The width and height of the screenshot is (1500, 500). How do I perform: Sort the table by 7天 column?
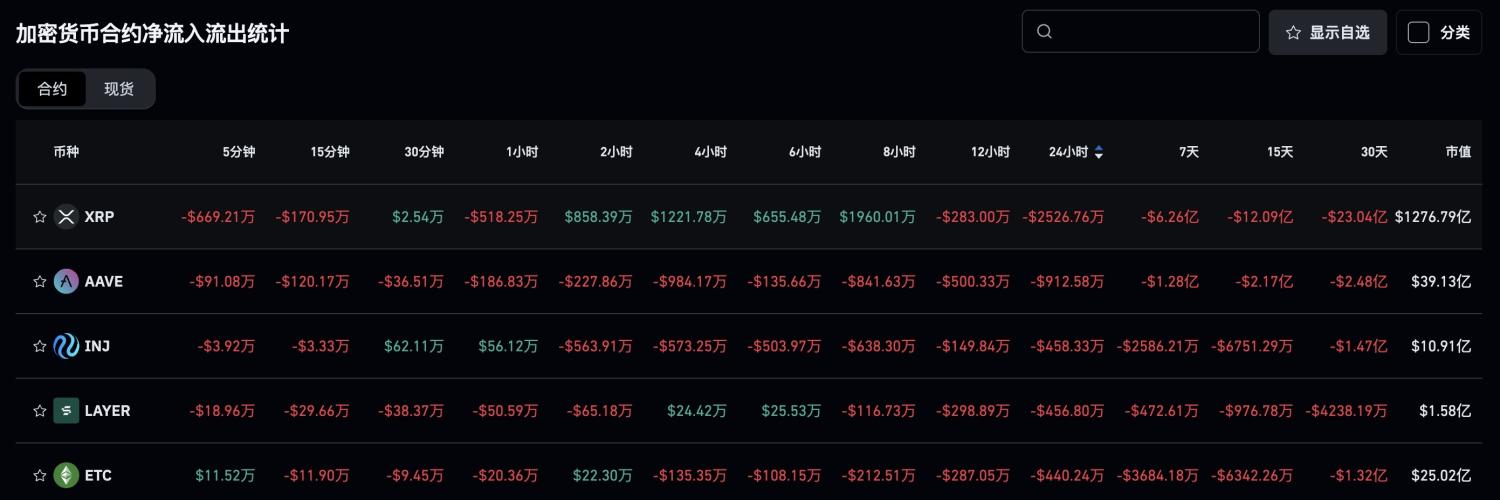click(1188, 152)
